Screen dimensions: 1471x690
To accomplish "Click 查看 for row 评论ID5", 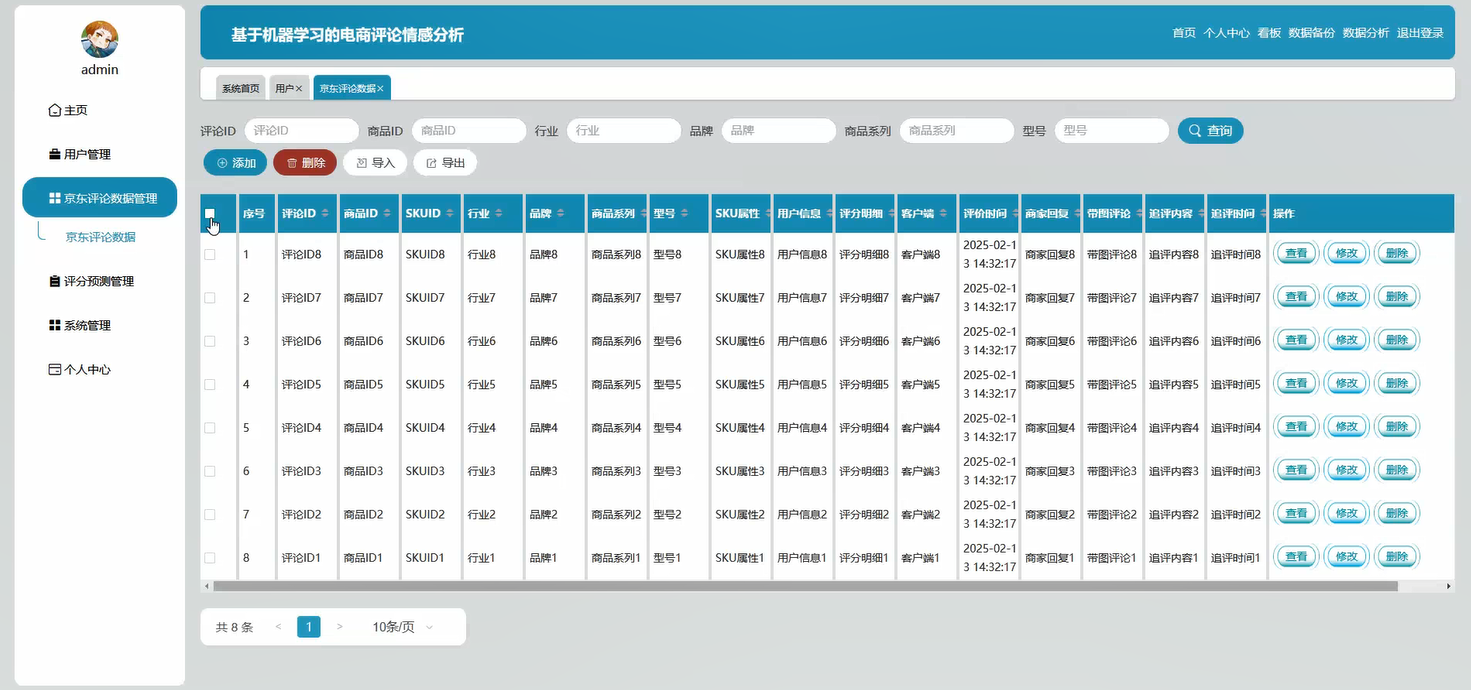I will point(1296,383).
